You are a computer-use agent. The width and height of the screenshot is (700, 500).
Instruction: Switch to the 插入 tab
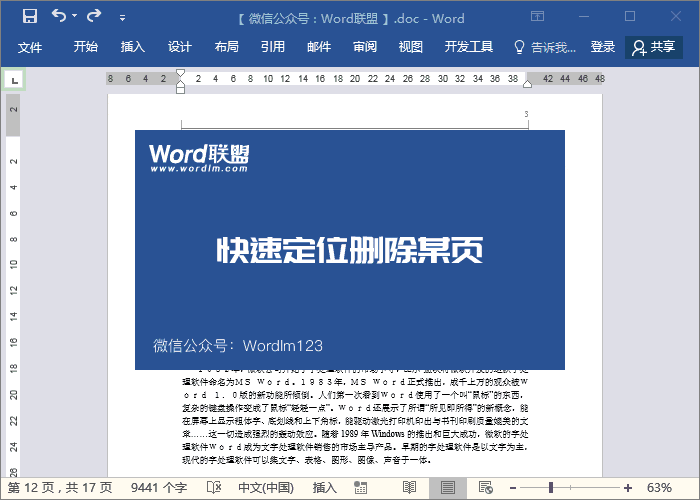coord(133,47)
